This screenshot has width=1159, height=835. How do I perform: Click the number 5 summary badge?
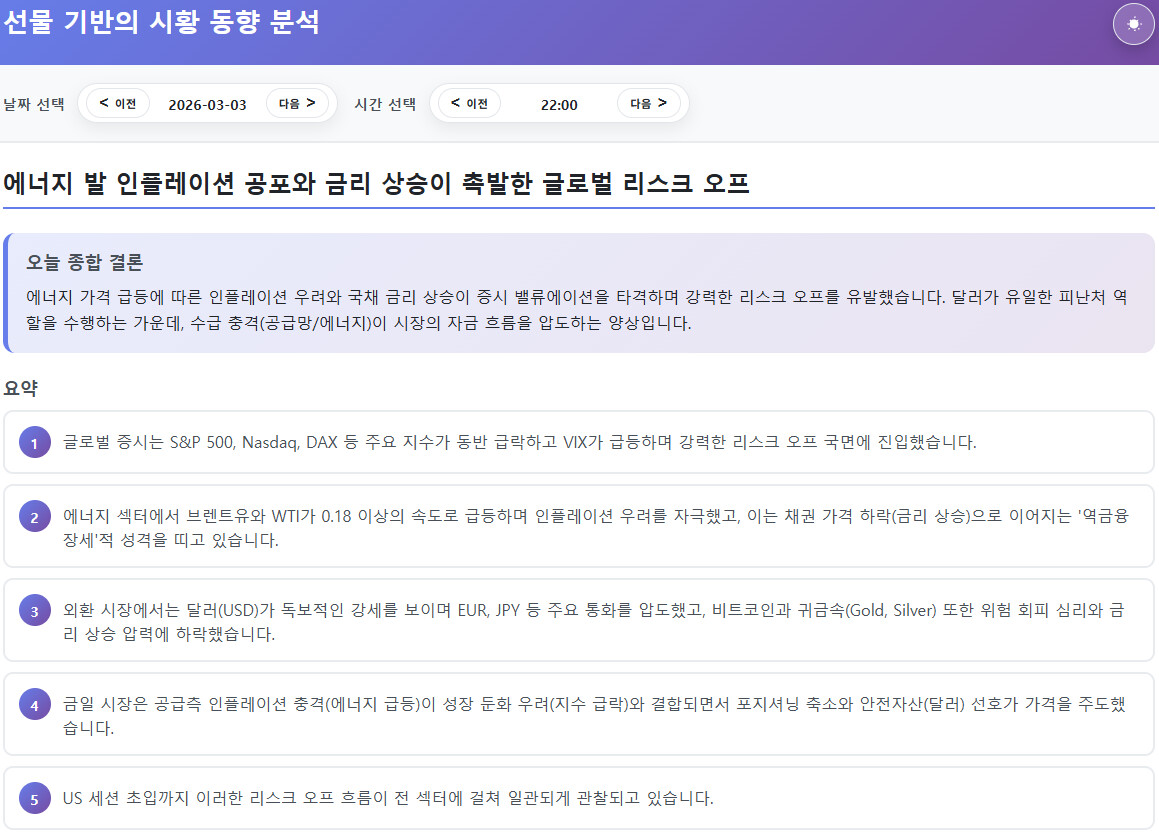[x=34, y=799]
